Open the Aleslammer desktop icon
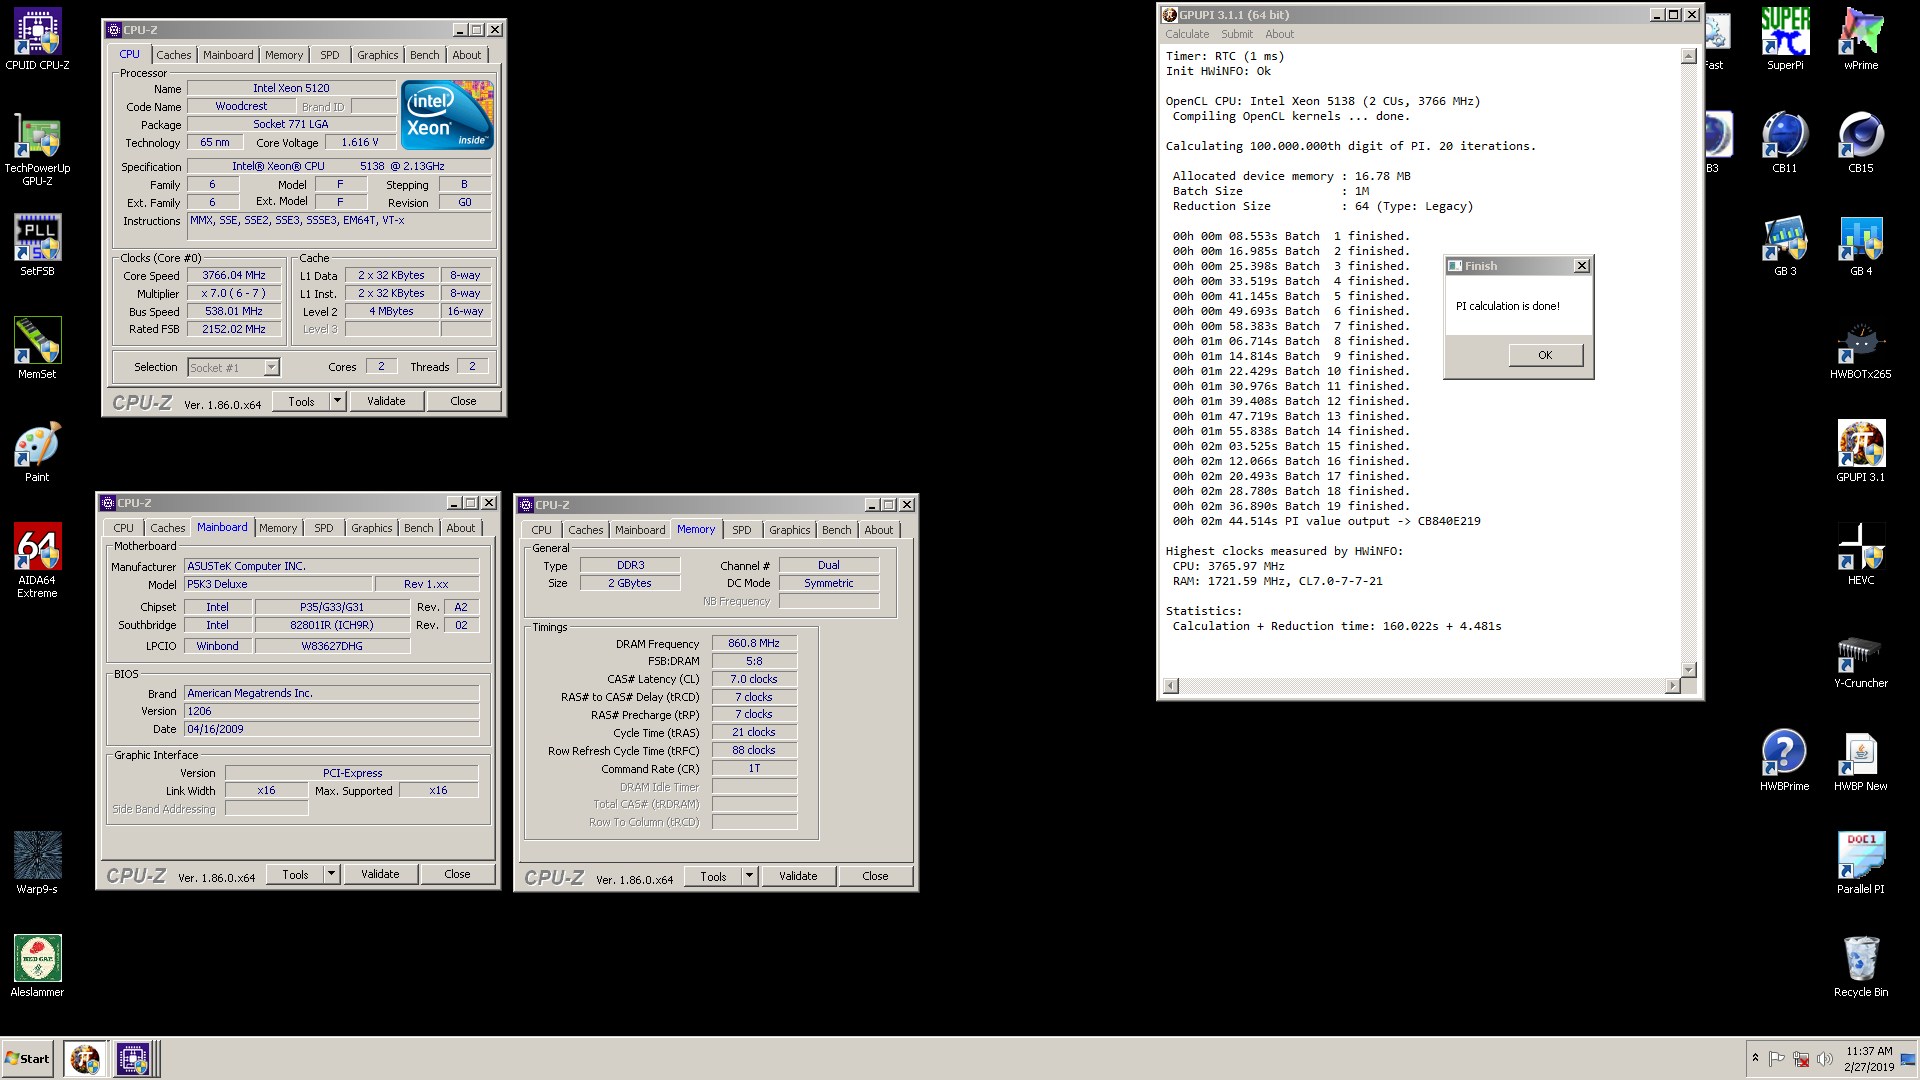1920x1080 pixels. click(x=37, y=966)
